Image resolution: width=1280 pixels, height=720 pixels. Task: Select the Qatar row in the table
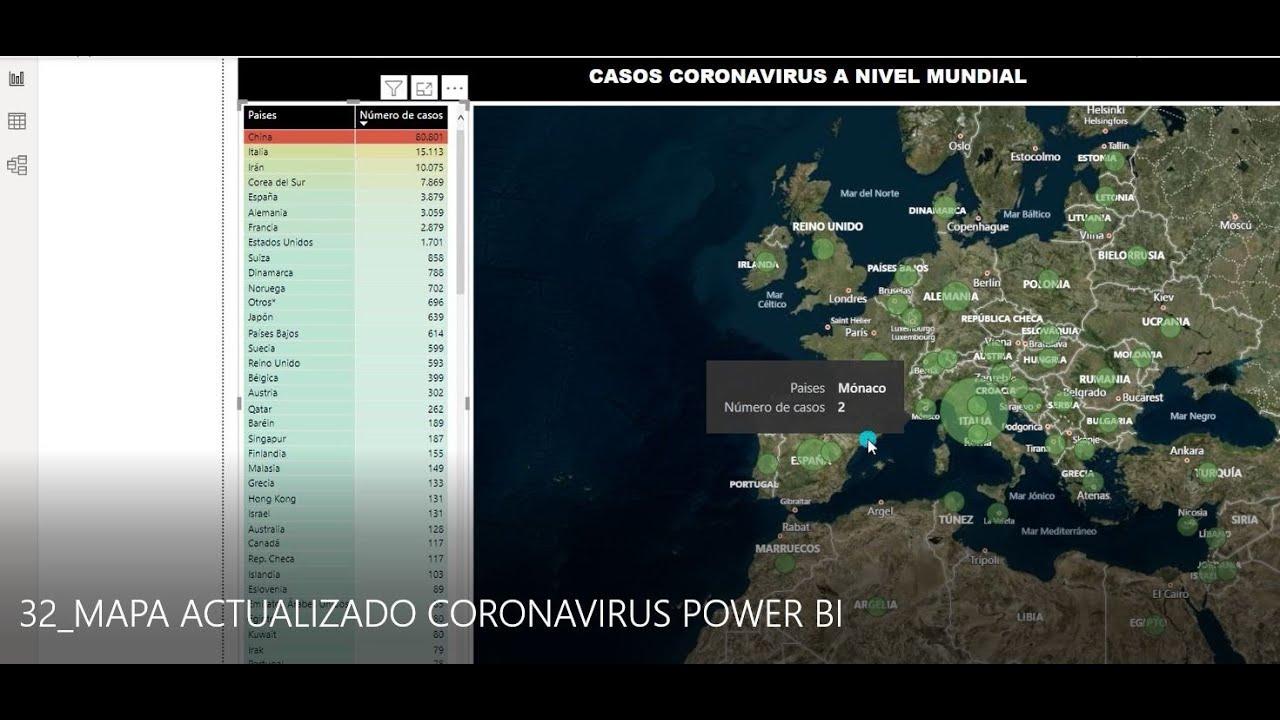(x=346, y=409)
